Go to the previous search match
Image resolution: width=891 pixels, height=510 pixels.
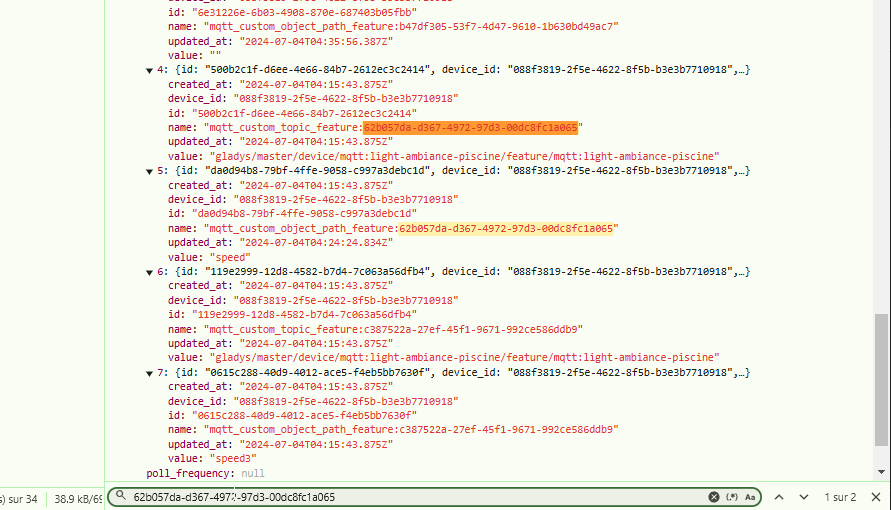777,497
